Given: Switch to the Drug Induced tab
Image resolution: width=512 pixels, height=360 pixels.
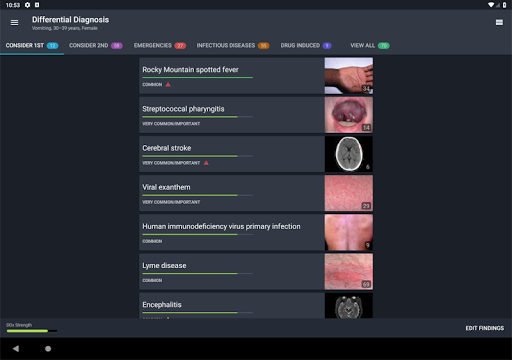Looking at the screenshot, I should (x=306, y=46).
